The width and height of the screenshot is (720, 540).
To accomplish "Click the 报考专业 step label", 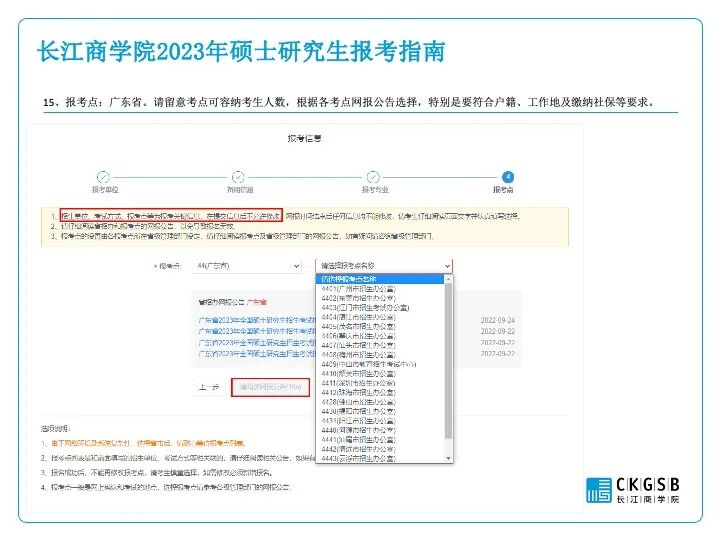I will 375,190.
